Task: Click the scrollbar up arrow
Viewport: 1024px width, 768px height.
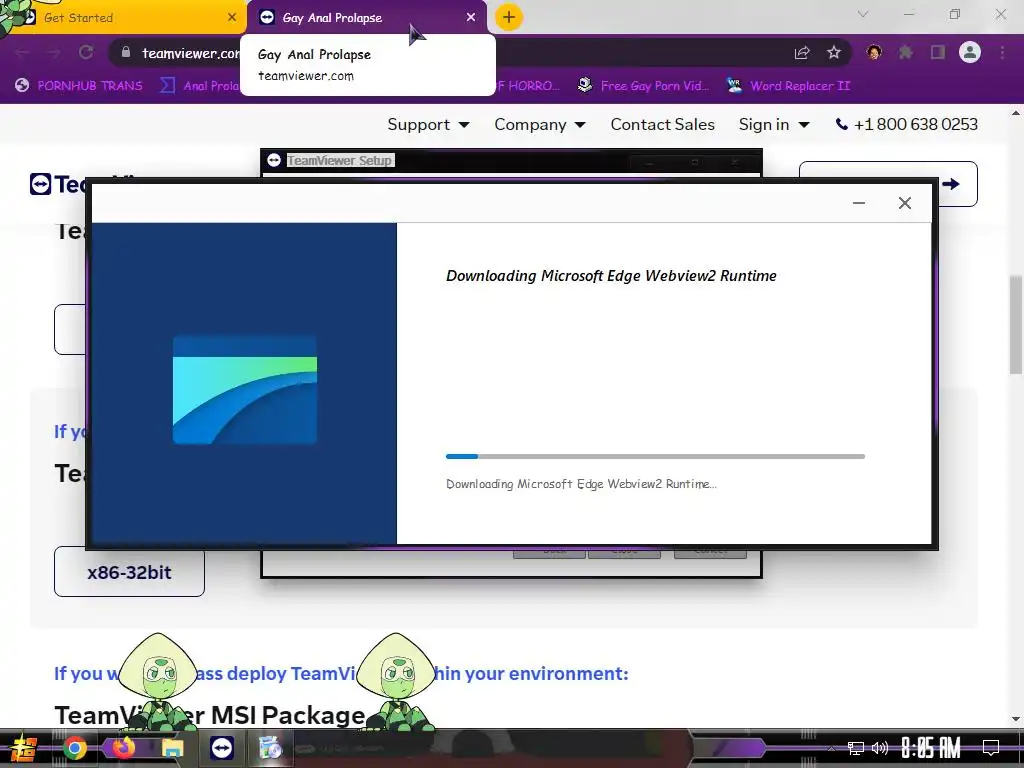Action: coord(1016,113)
